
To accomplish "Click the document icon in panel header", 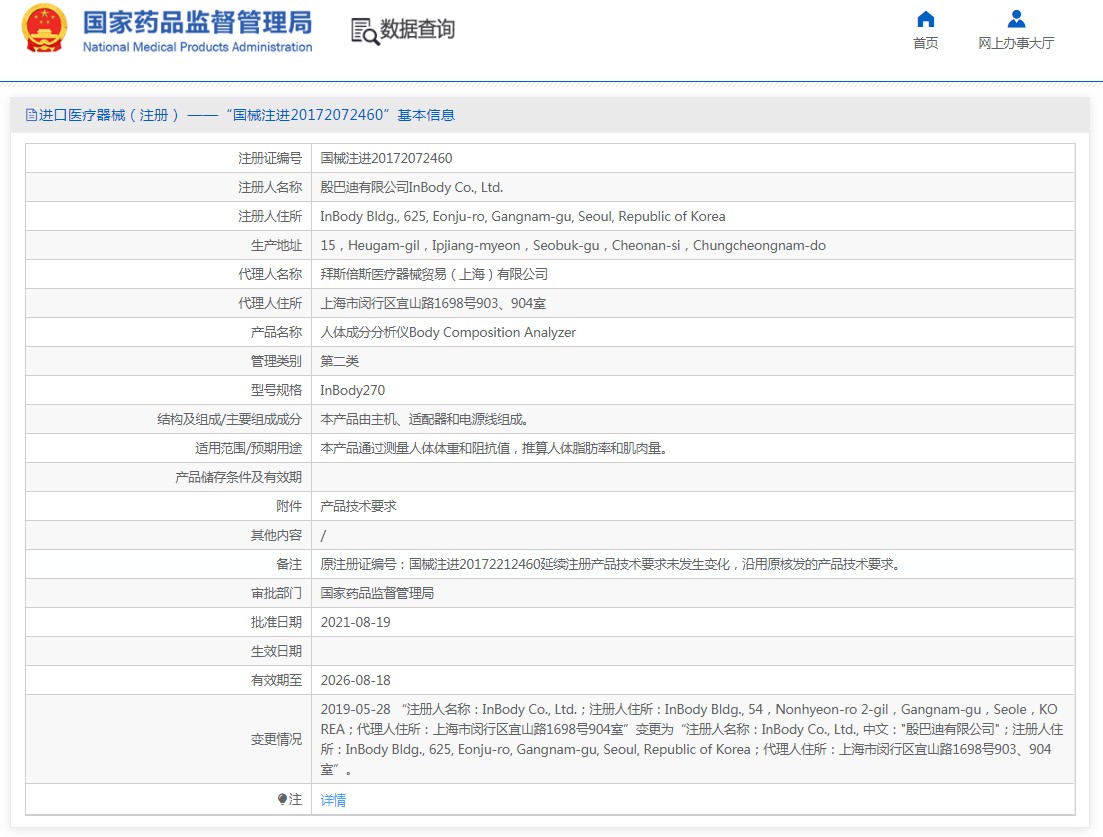I will 31,115.
